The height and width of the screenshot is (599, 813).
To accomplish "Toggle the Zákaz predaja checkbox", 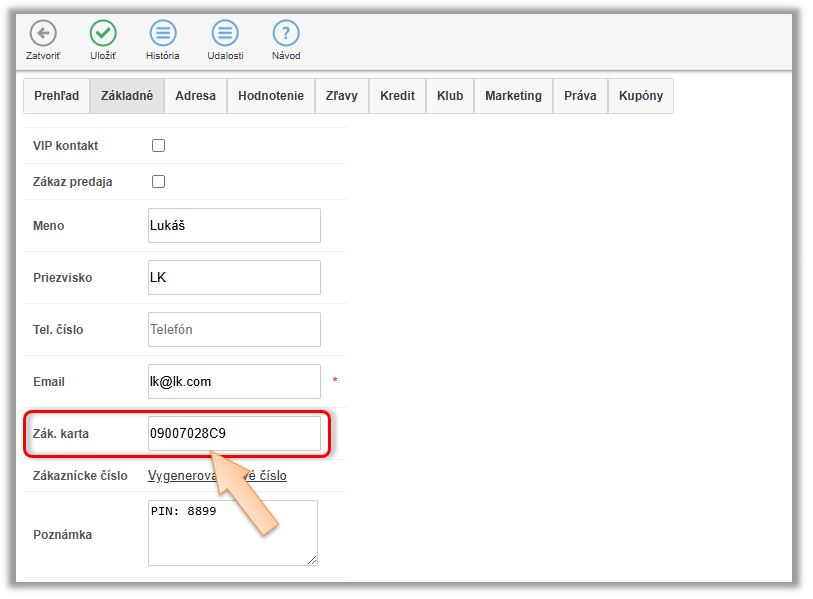I will pos(158,182).
